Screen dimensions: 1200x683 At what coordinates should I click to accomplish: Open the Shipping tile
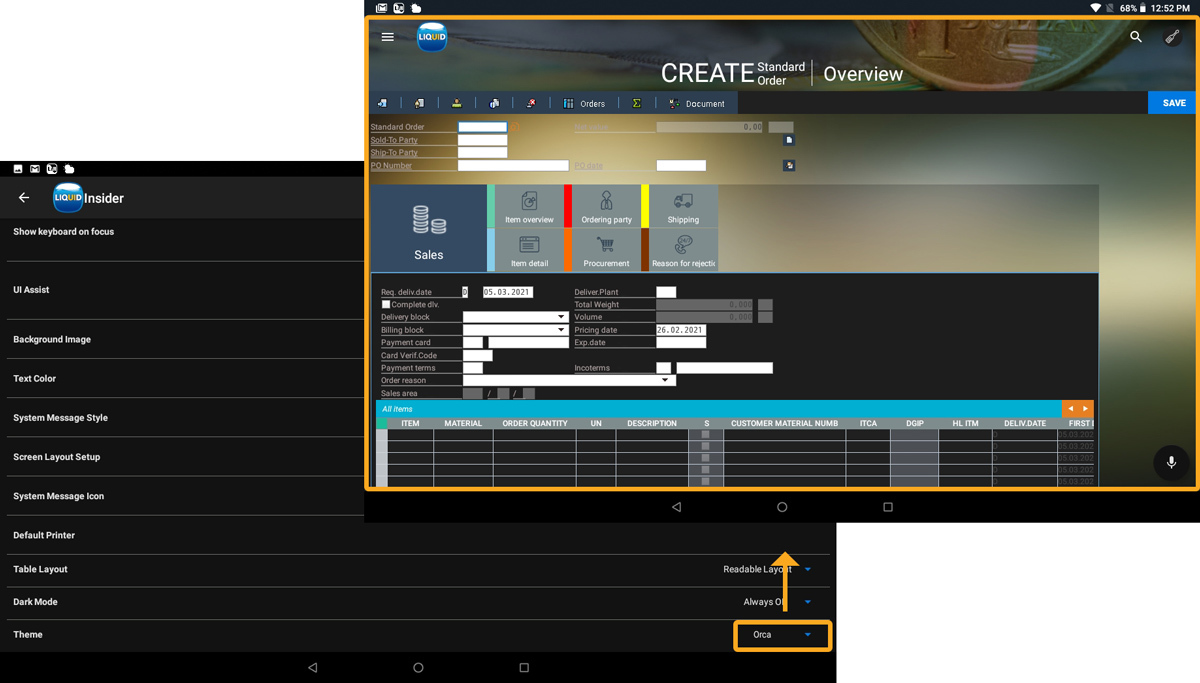pyautogui.click(x=683, y=207)
